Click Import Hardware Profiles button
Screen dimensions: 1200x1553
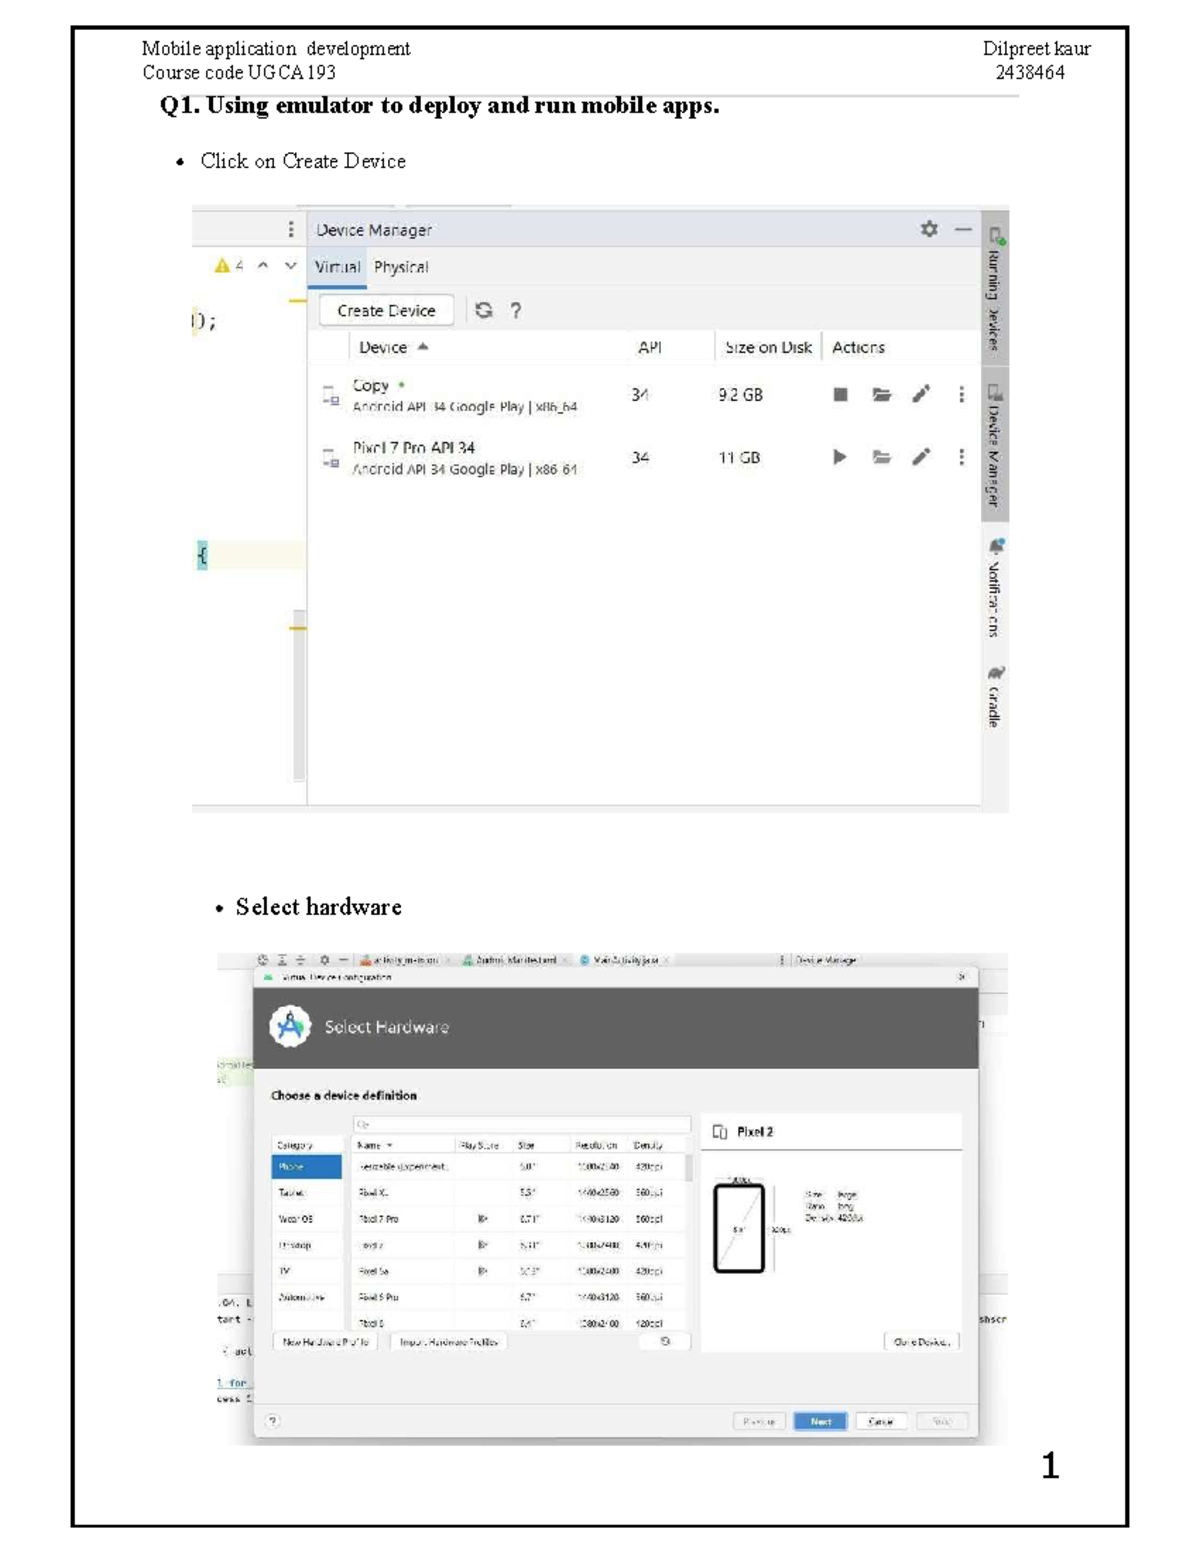pyautogui.click(x=448, y=1342)
